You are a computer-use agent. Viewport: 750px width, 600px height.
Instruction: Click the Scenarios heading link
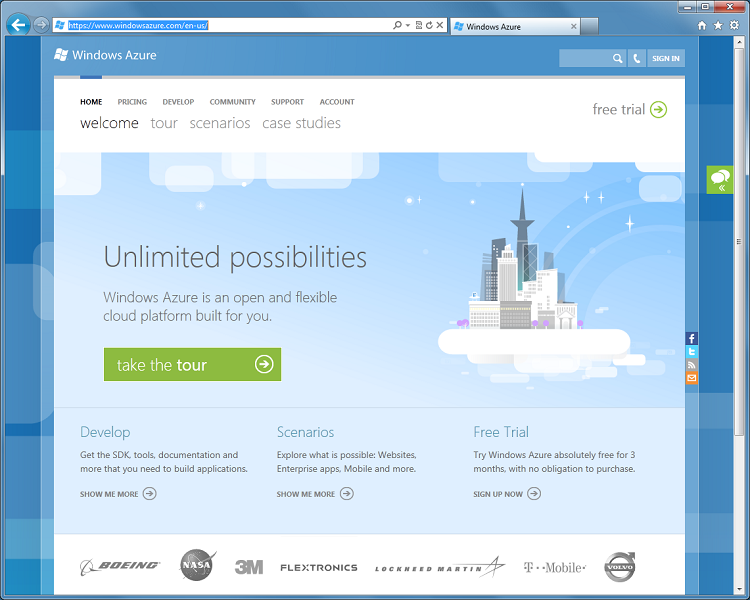[305, 432]
